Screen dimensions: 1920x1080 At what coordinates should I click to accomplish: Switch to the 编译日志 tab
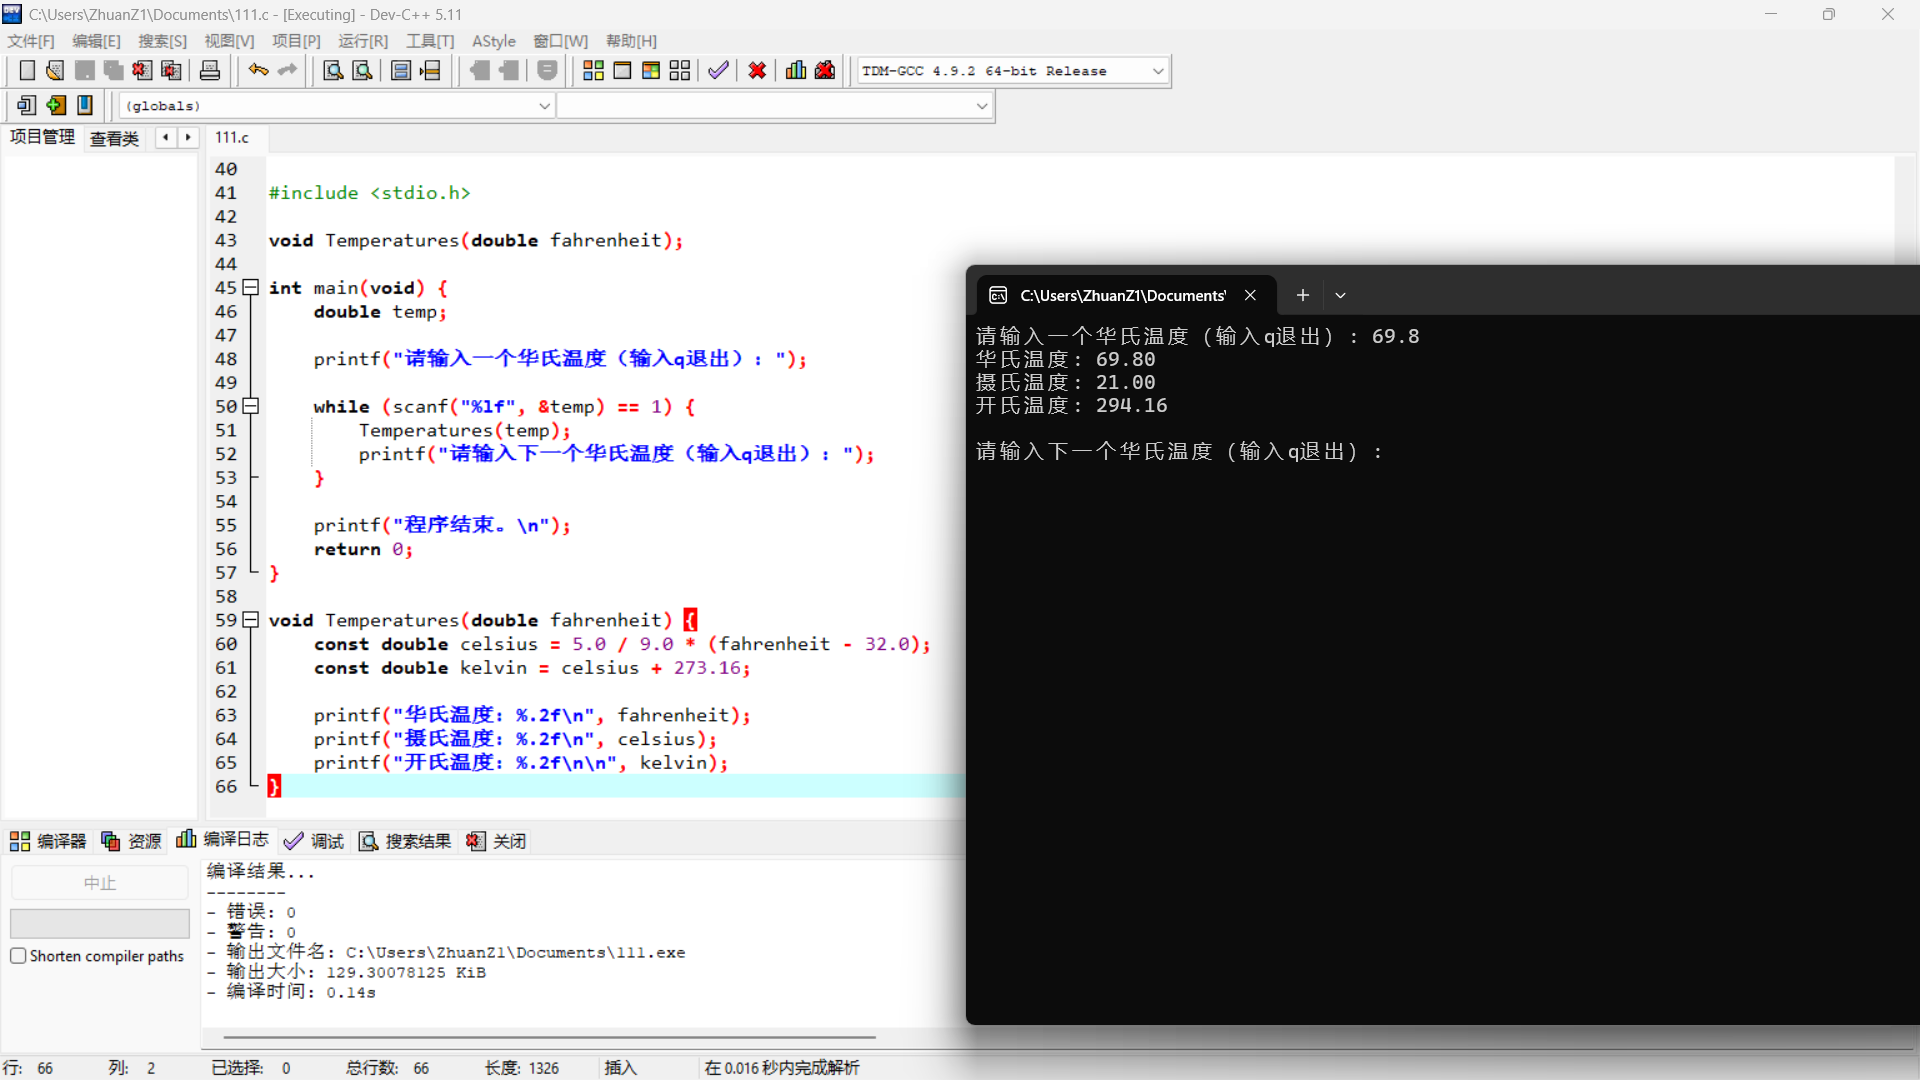[x=224, y=840]
